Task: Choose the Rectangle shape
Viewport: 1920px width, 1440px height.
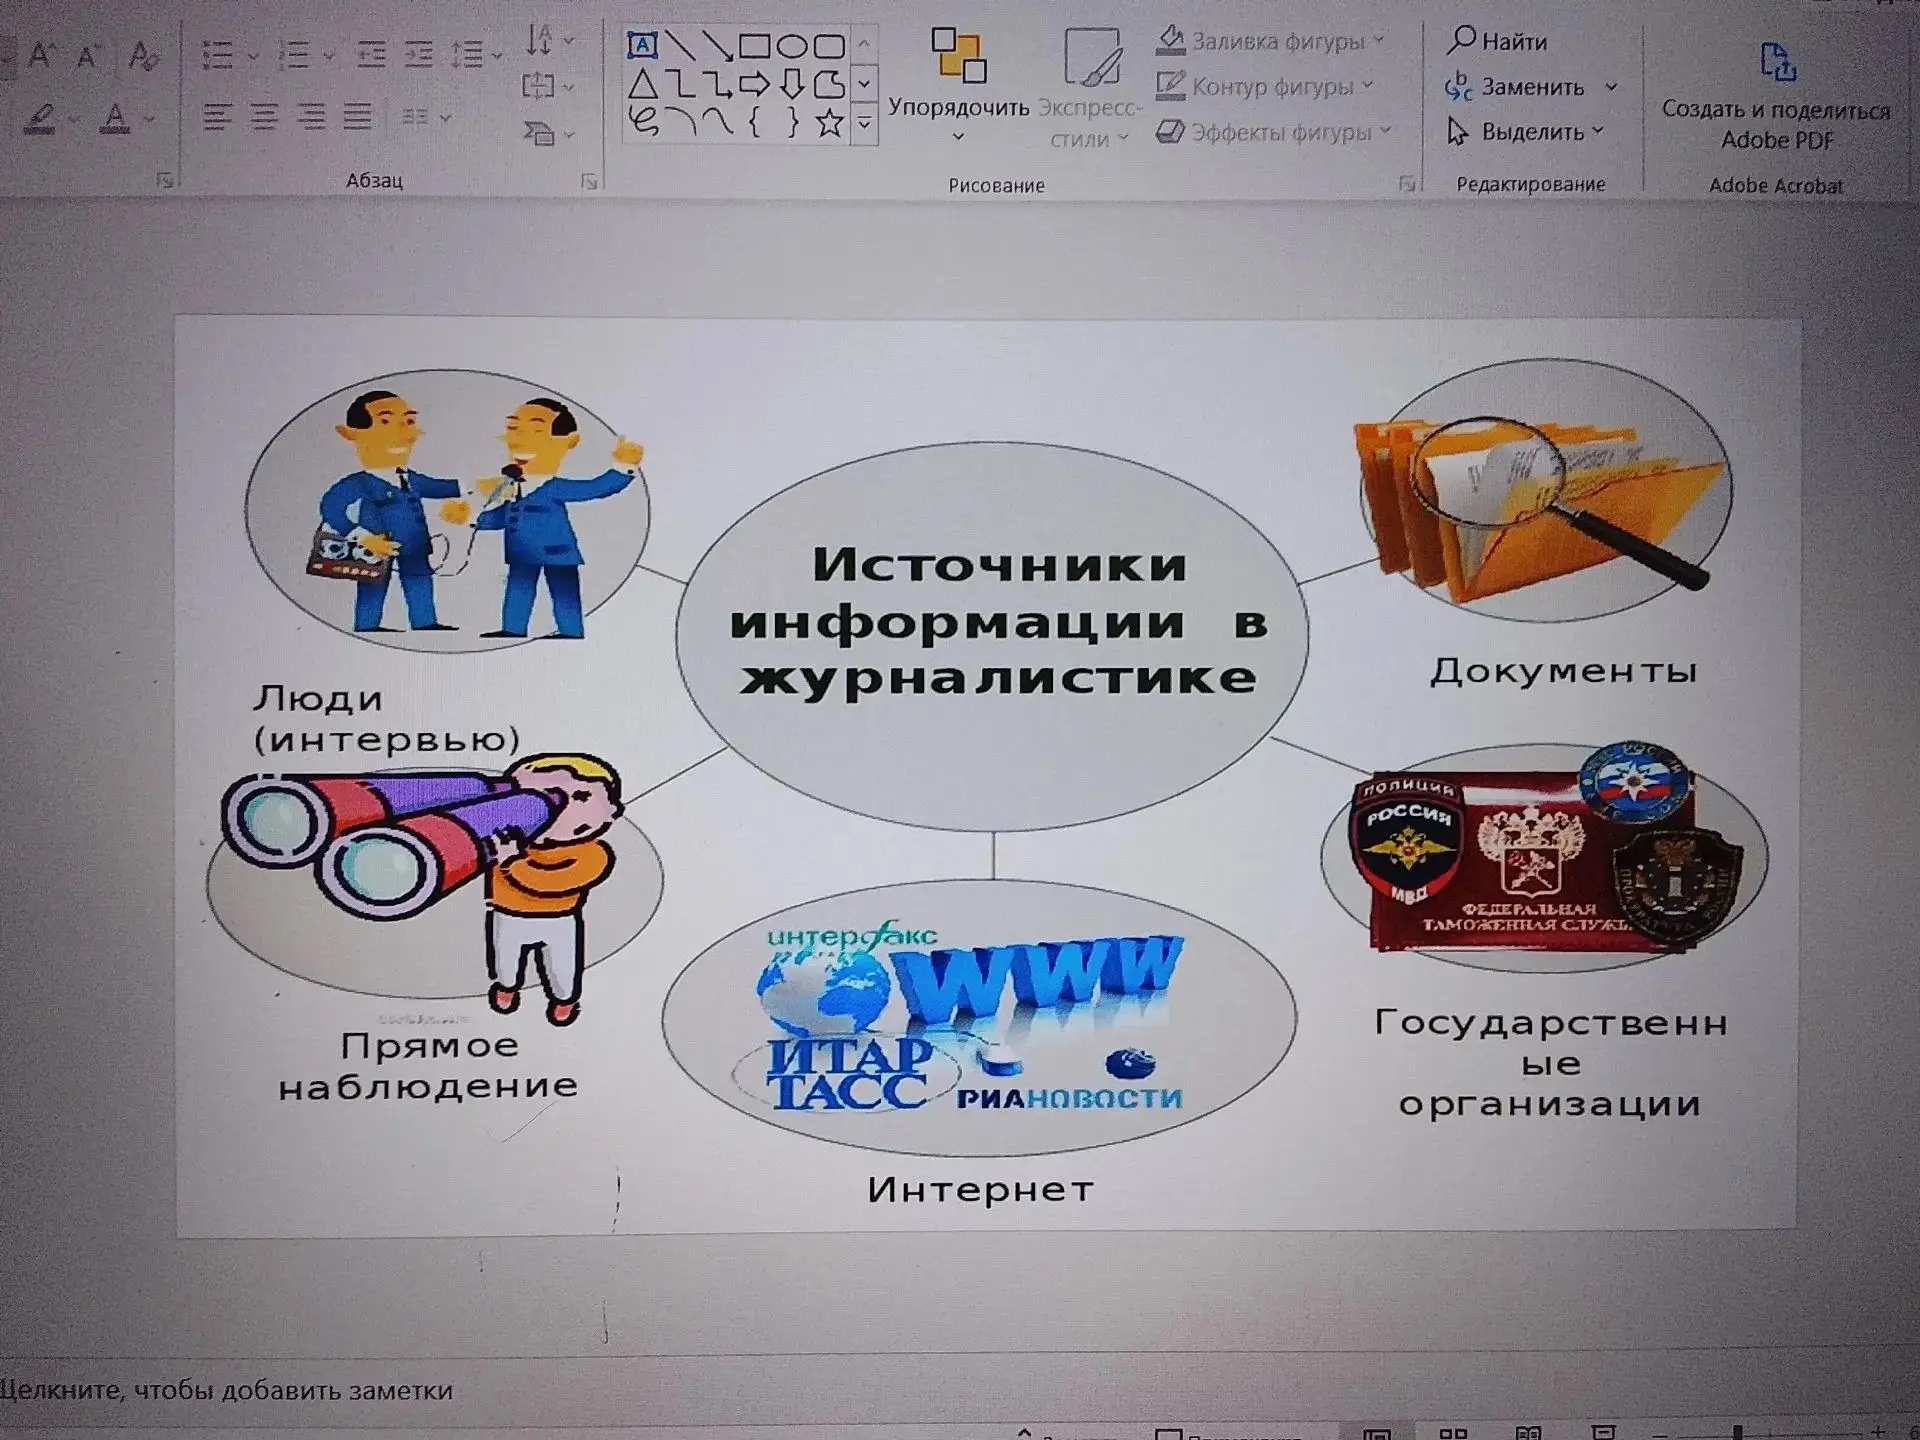Action: tap(754, 46)
